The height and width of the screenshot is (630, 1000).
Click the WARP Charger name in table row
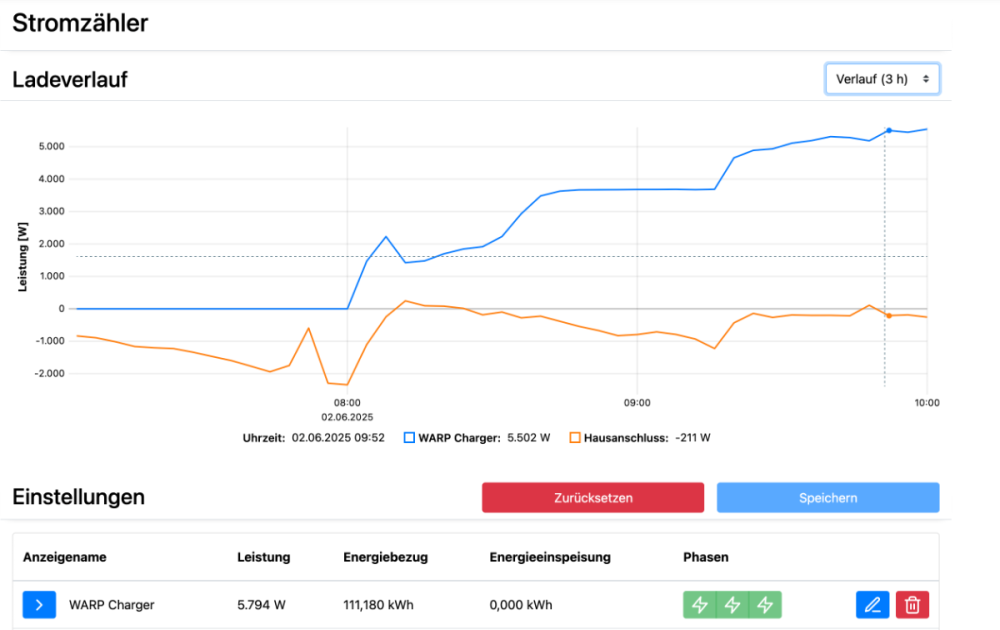click(x=111, y=605)
